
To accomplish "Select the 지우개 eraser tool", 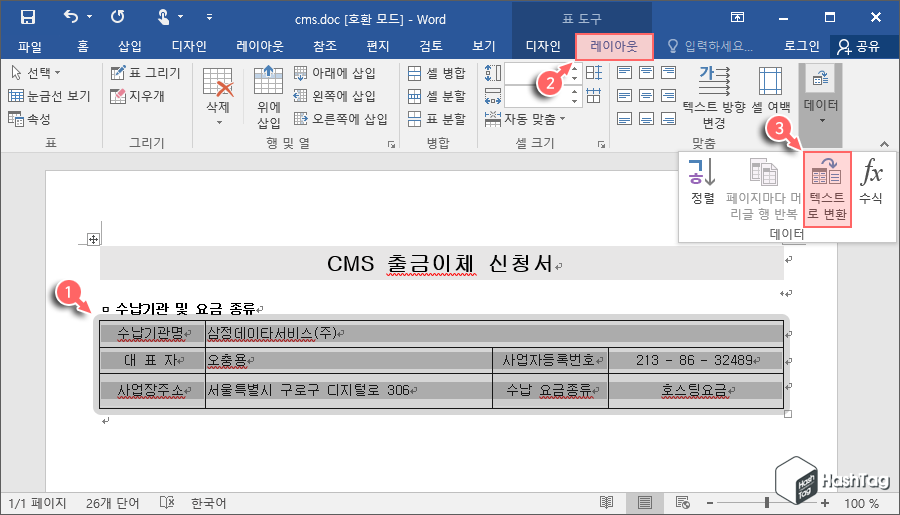I will click(x=138, y=96).
